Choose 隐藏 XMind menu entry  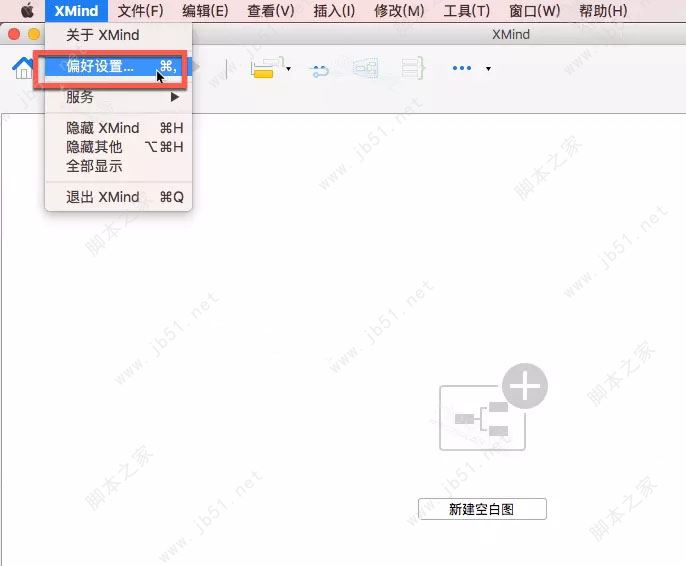point(119,128)
